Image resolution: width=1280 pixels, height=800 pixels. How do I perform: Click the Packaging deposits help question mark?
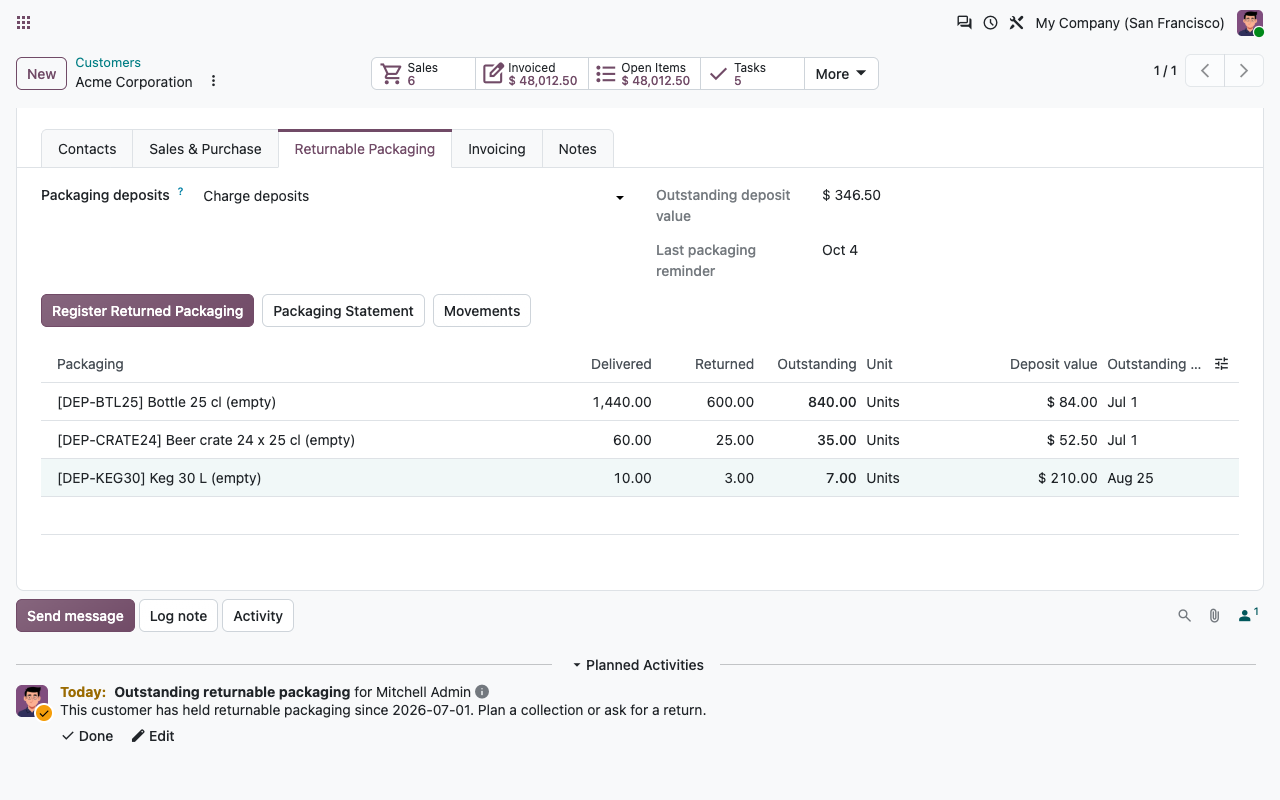click(181, 191)
